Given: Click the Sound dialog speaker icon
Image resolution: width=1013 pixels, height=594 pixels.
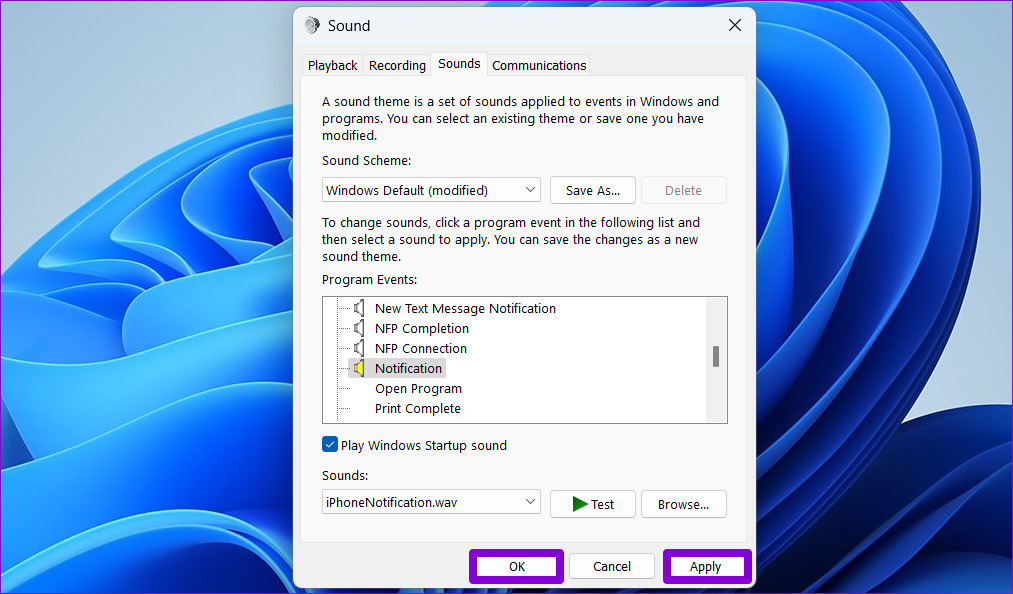Looking at the screenshot, I should click(x=312, y=25).
